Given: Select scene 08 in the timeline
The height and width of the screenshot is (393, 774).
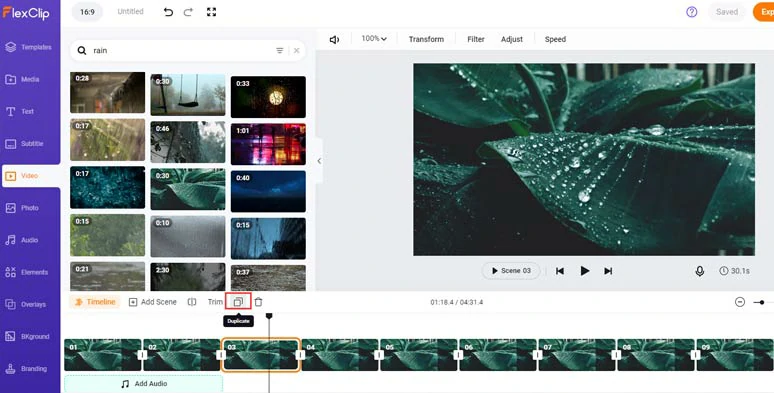Looking at the screenshot, I should pos(656,354).
